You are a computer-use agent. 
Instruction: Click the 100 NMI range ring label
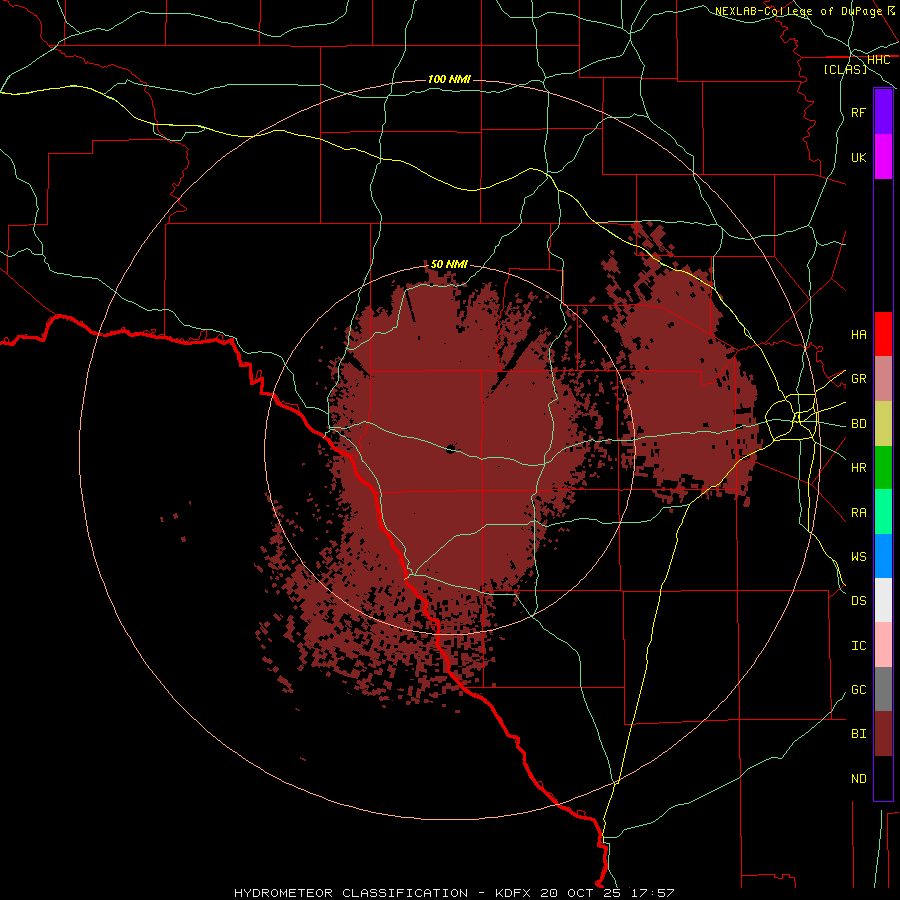coord(449,79)
